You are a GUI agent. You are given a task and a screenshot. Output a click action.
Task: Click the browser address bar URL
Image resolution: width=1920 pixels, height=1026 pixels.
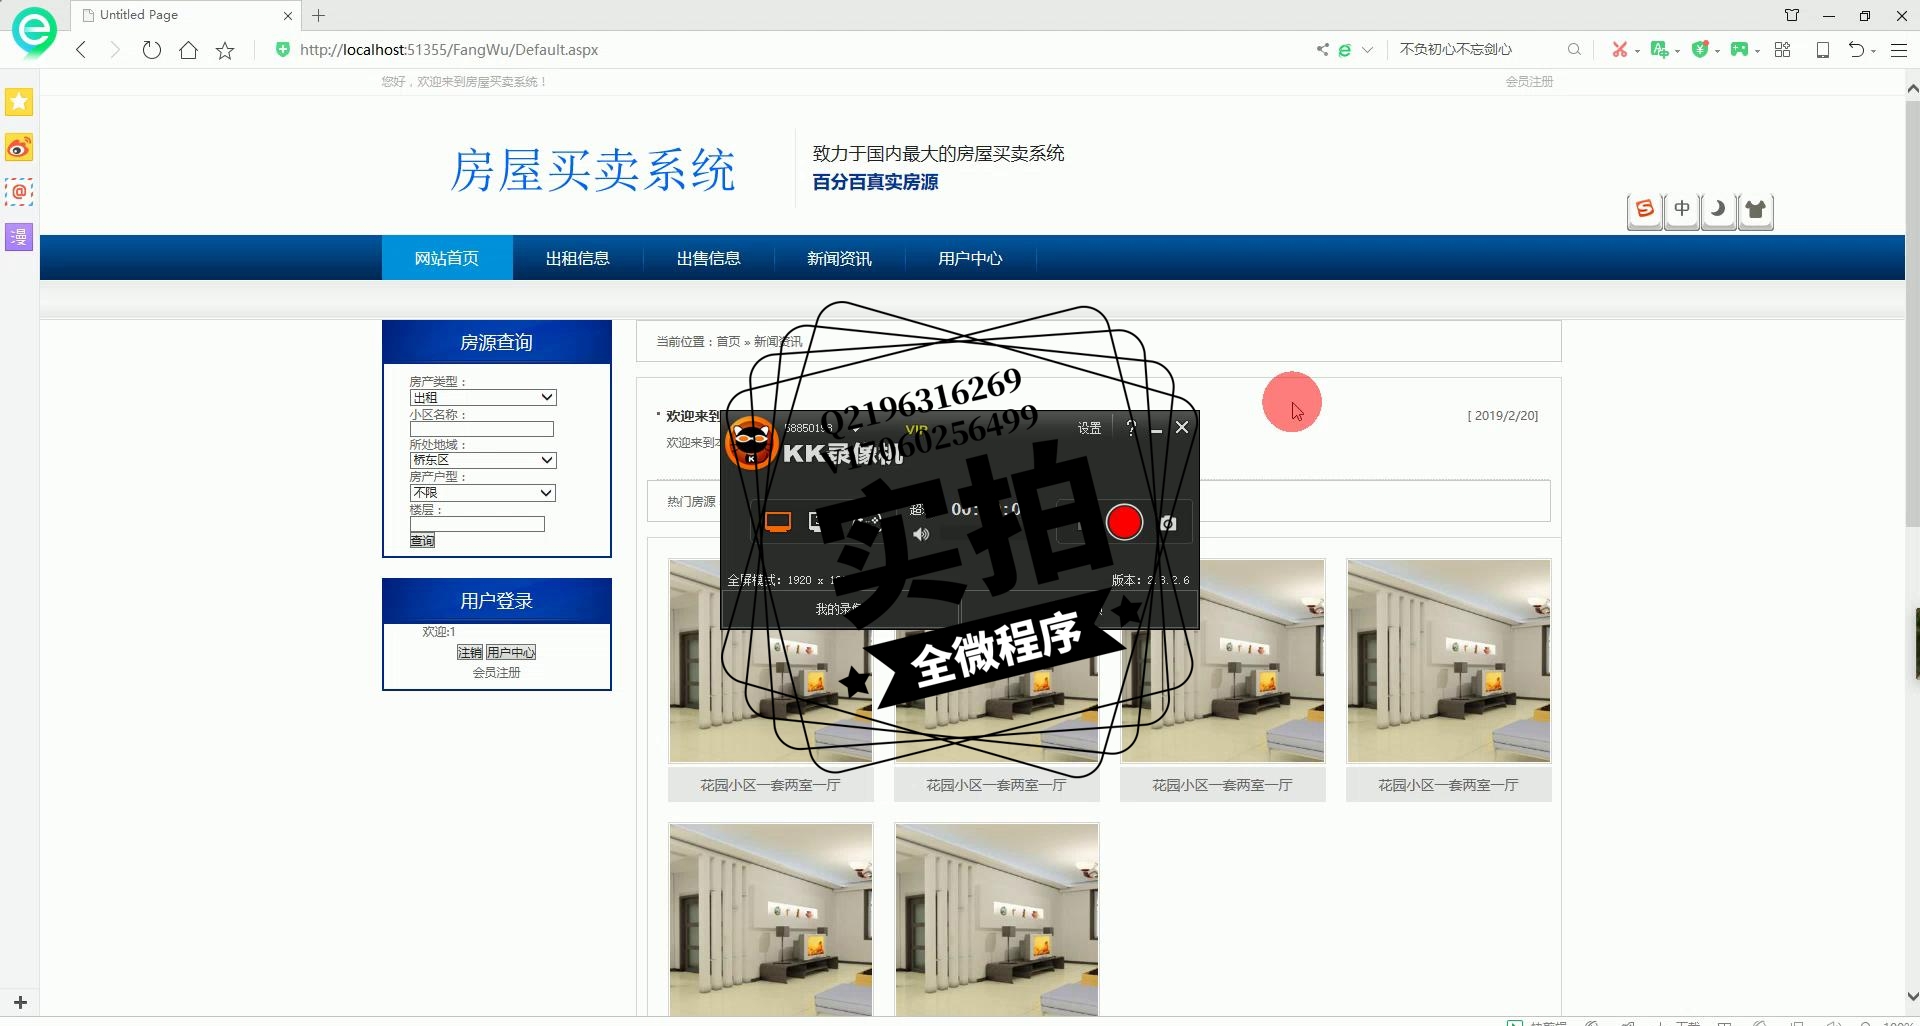[449, 50]
